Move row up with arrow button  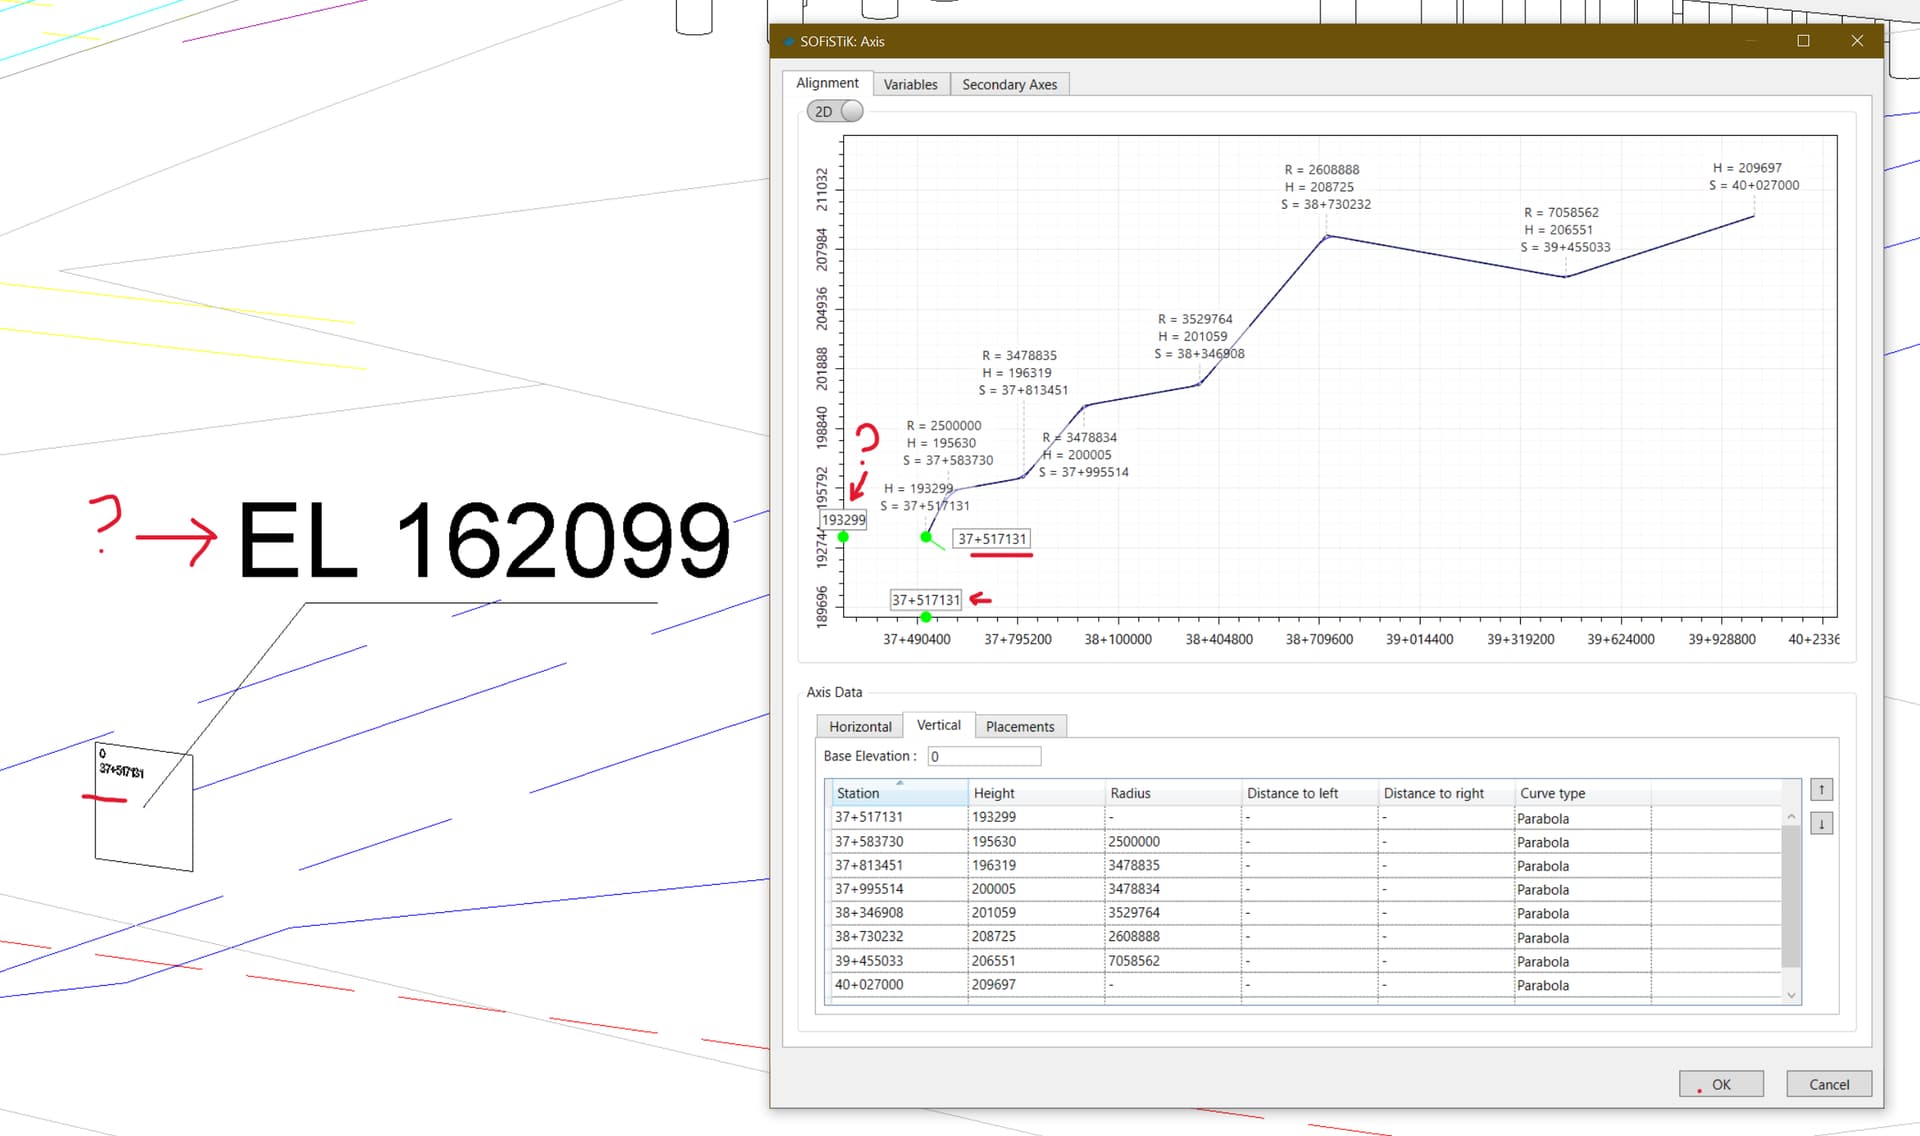(1821, 790)
